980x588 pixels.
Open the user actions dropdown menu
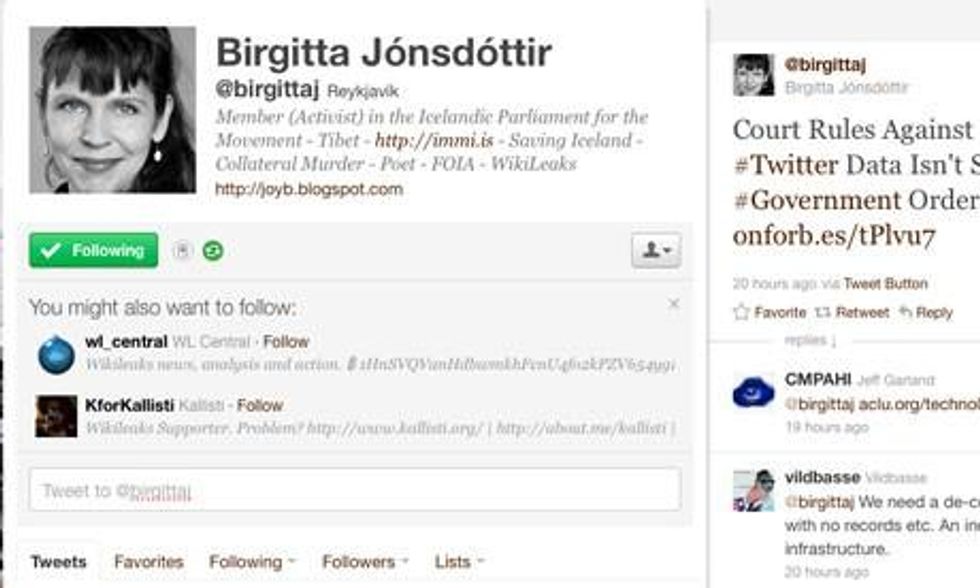[656, 250]
